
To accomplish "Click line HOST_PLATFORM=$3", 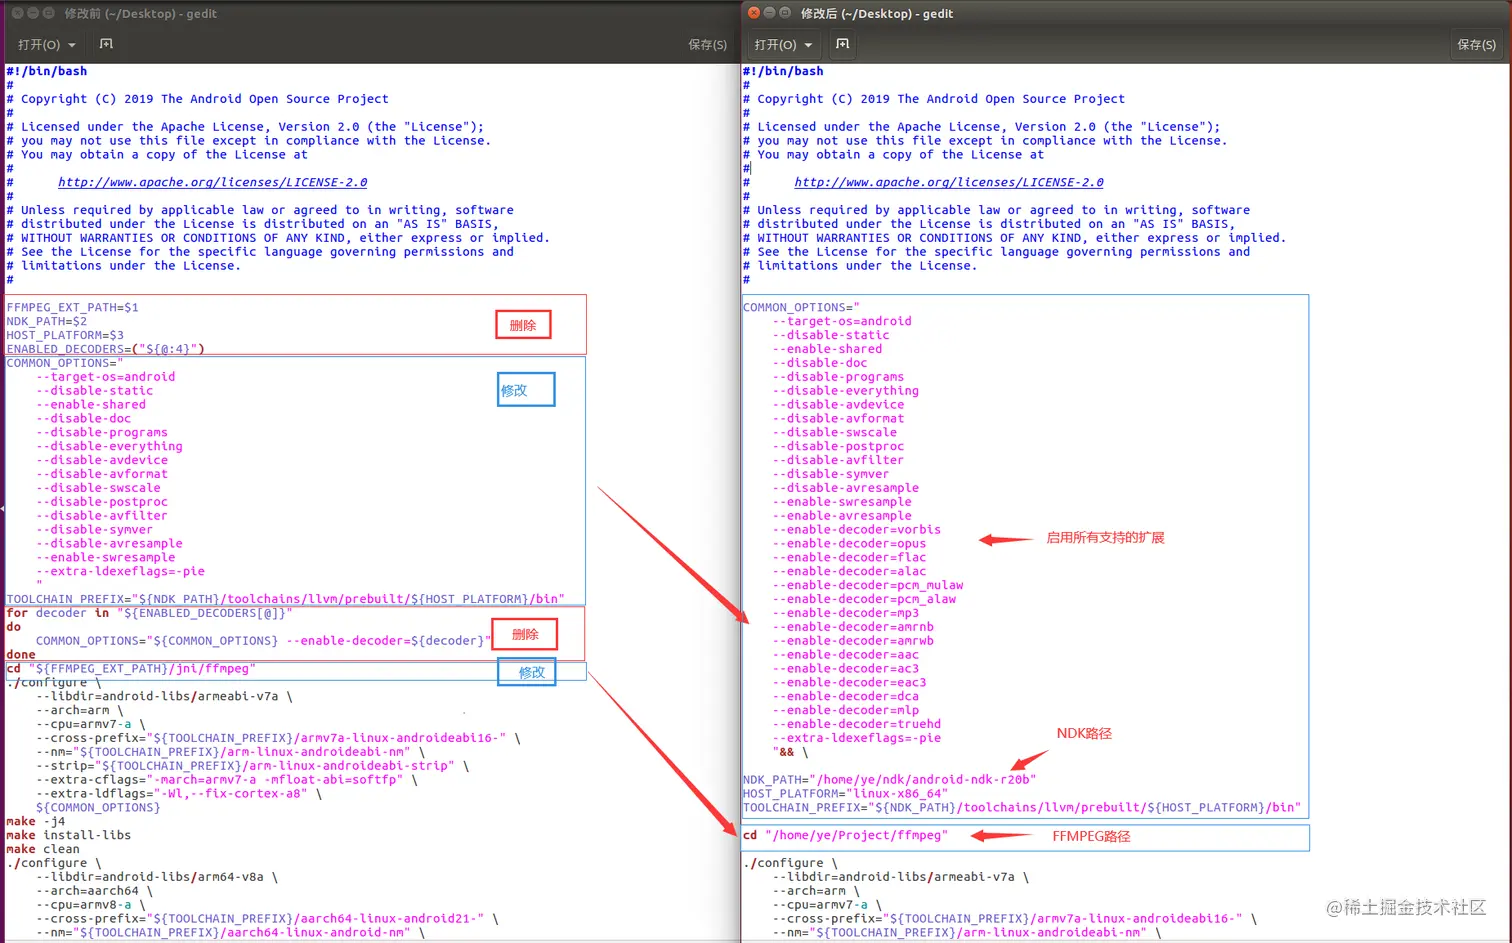I will coord(65,335).
